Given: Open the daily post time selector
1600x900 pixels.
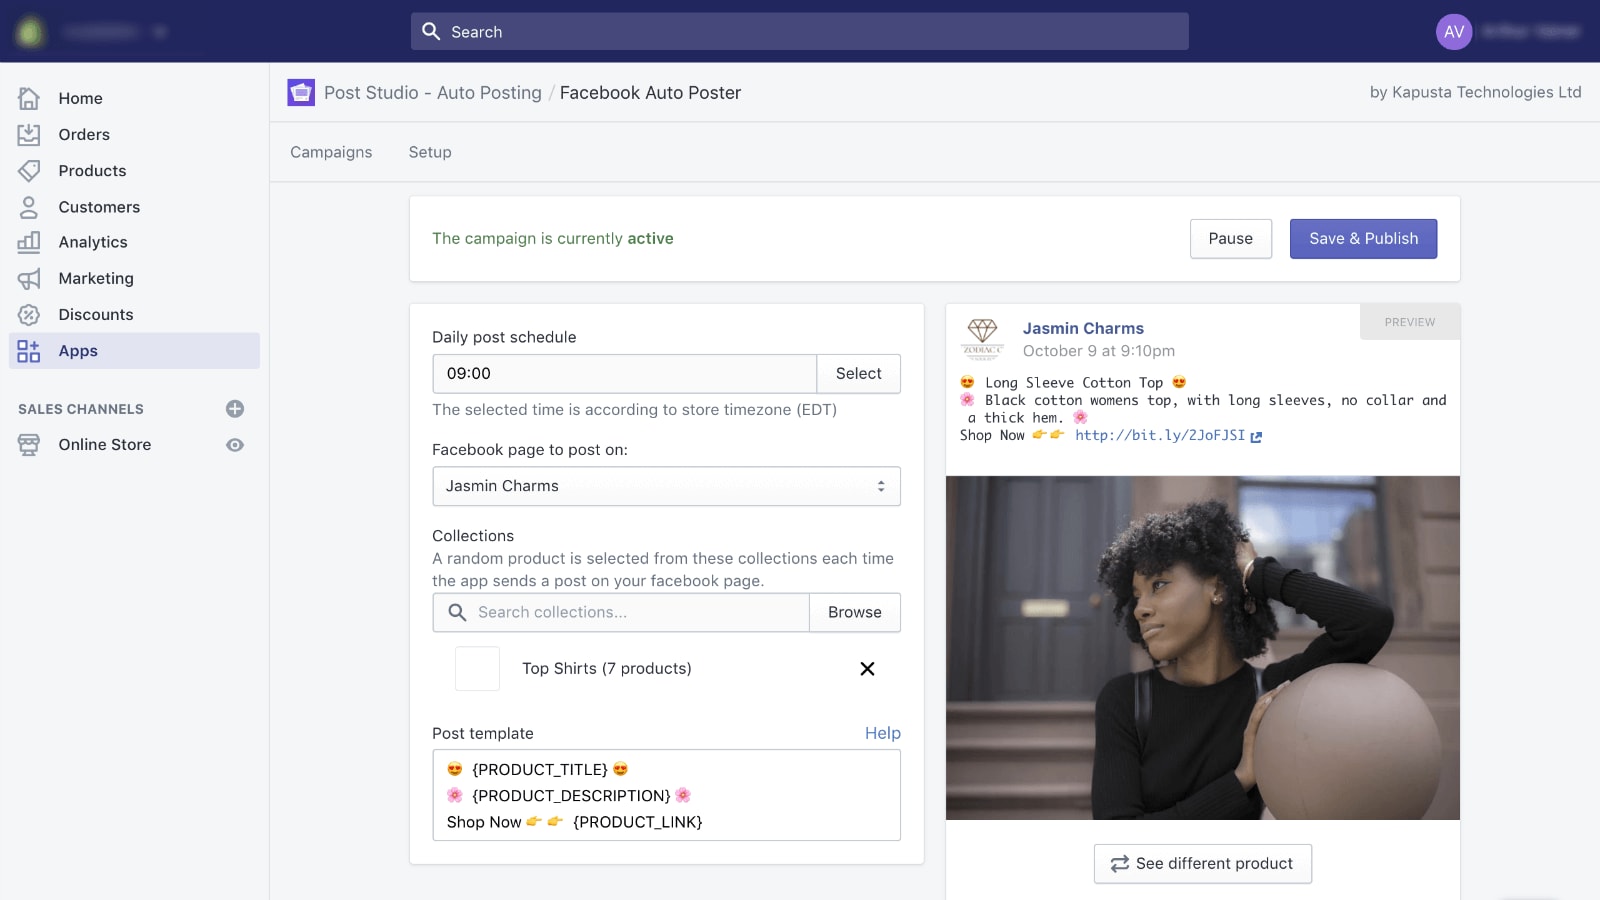Looking at the screenshot, I should pos(858,373).
